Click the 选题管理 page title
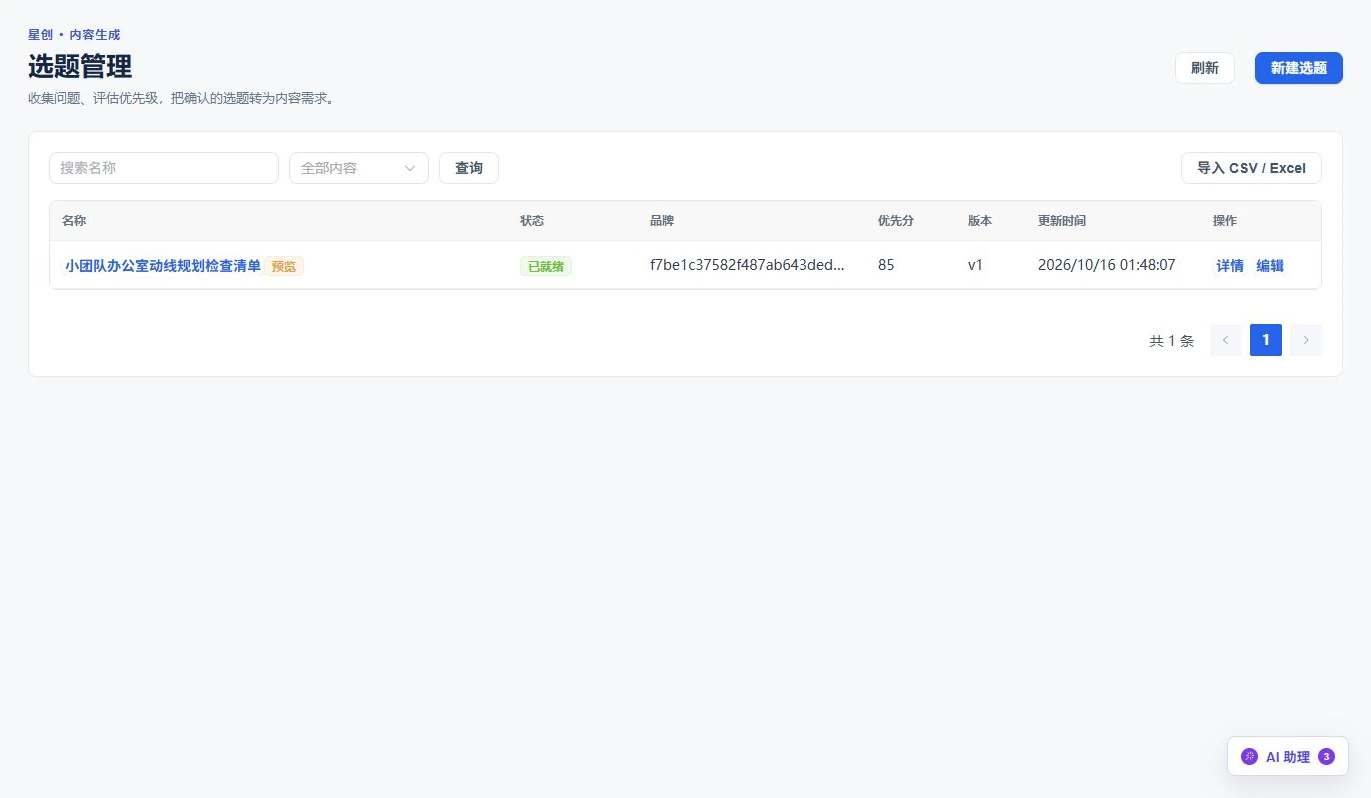Image resolution: width=1371 pixels, height=798 pixels. [80, 67]
